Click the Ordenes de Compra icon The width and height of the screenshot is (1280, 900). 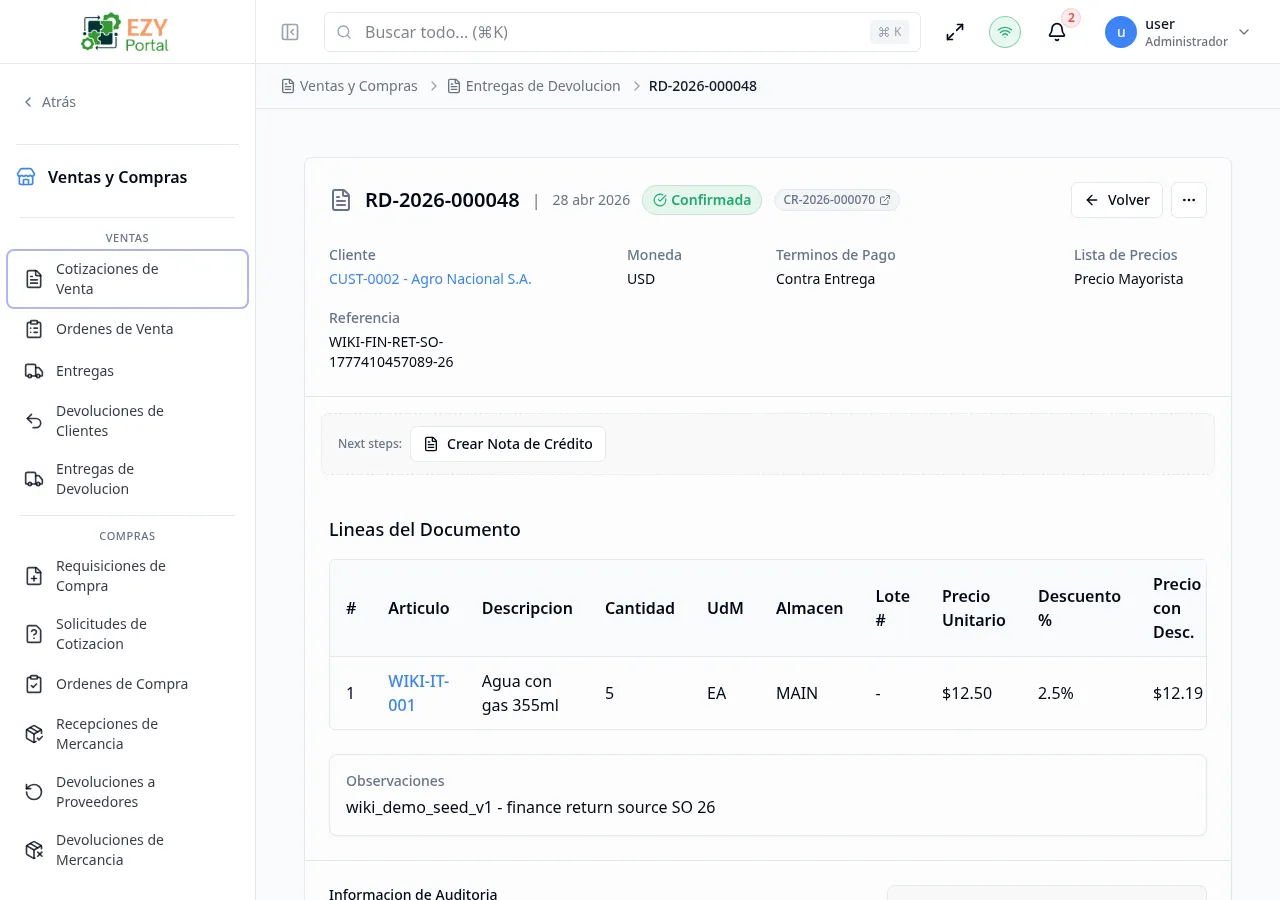tap(34, 684)
